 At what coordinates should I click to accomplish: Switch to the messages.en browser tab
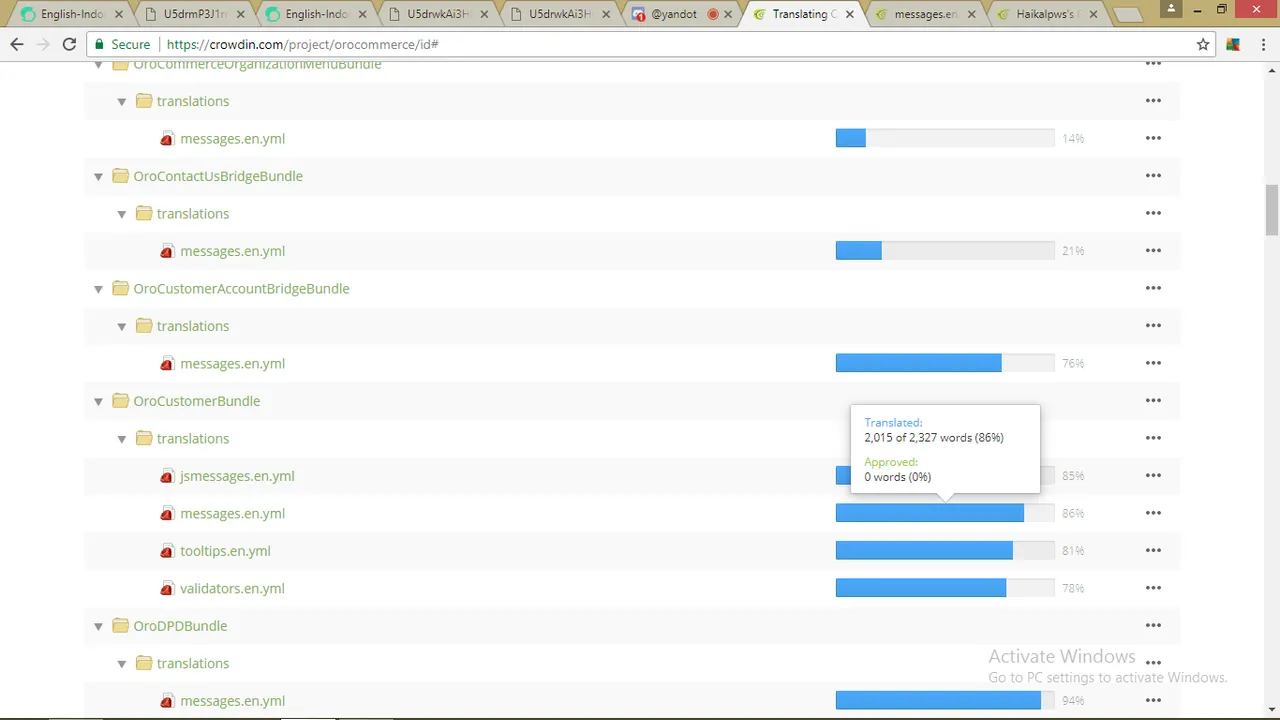tap(925, 14)
